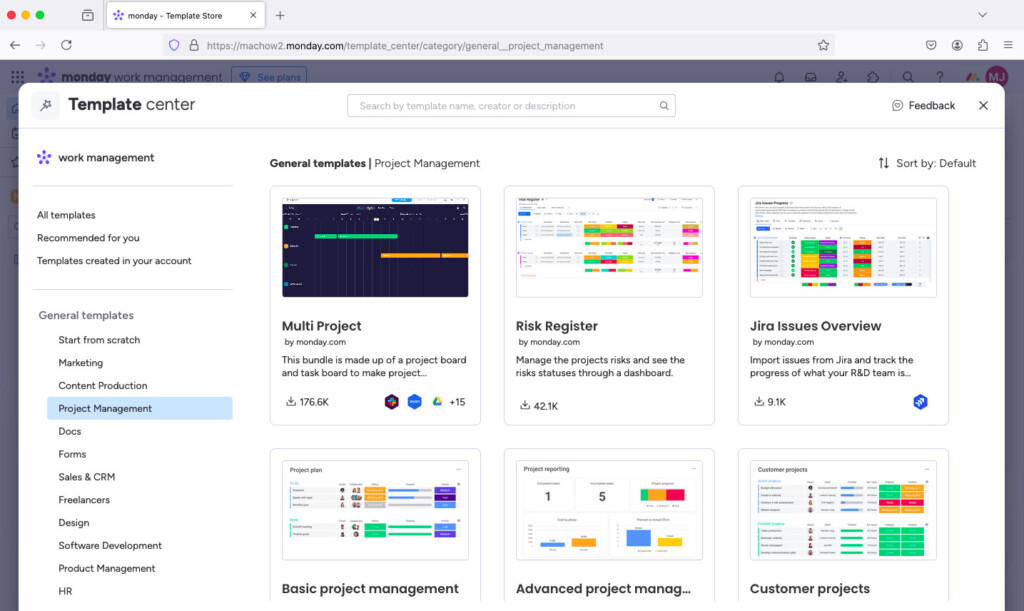This screenshot has width=1024, height=611.
Task: Close the Template center dialog
Action: (x=983, y=106)
